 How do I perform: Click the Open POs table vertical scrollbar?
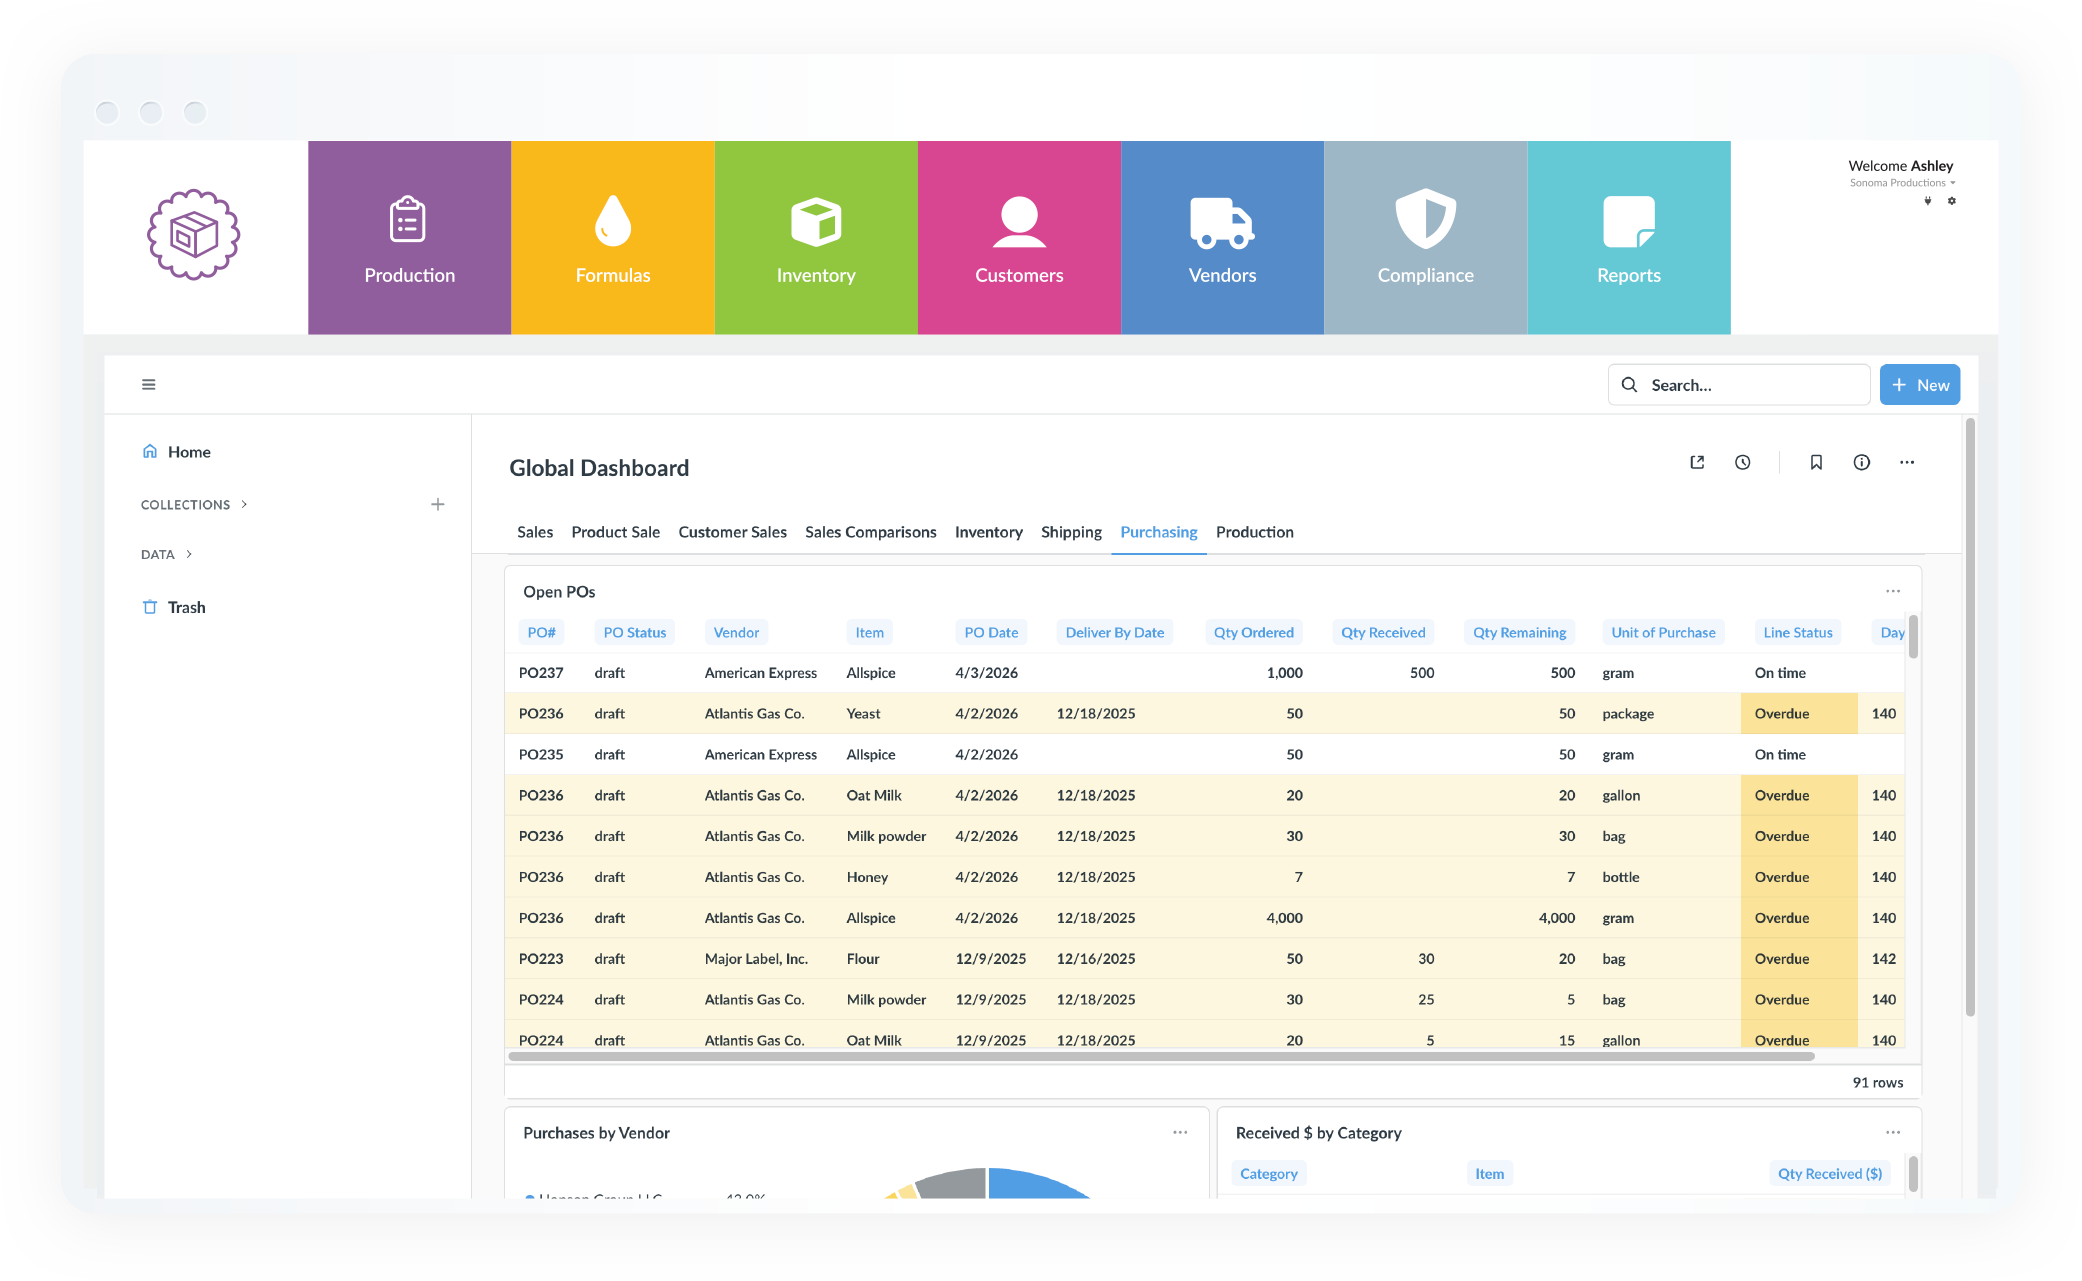[1913, 637]
